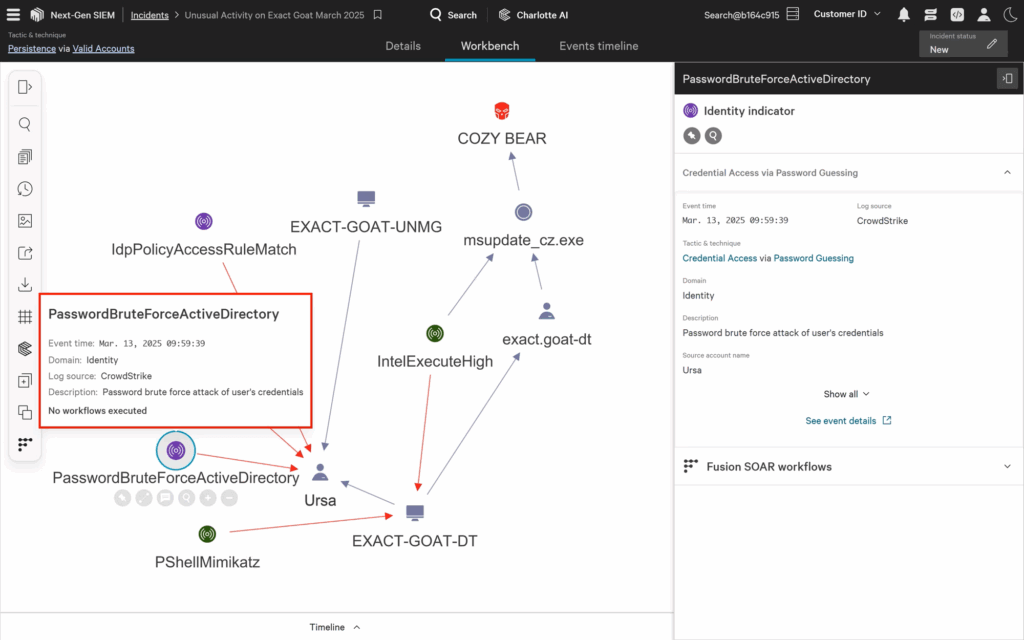This screenshot has height=640, width=1024.
Task: Click the search action under selected node
Action: click(x=187, y=498)
